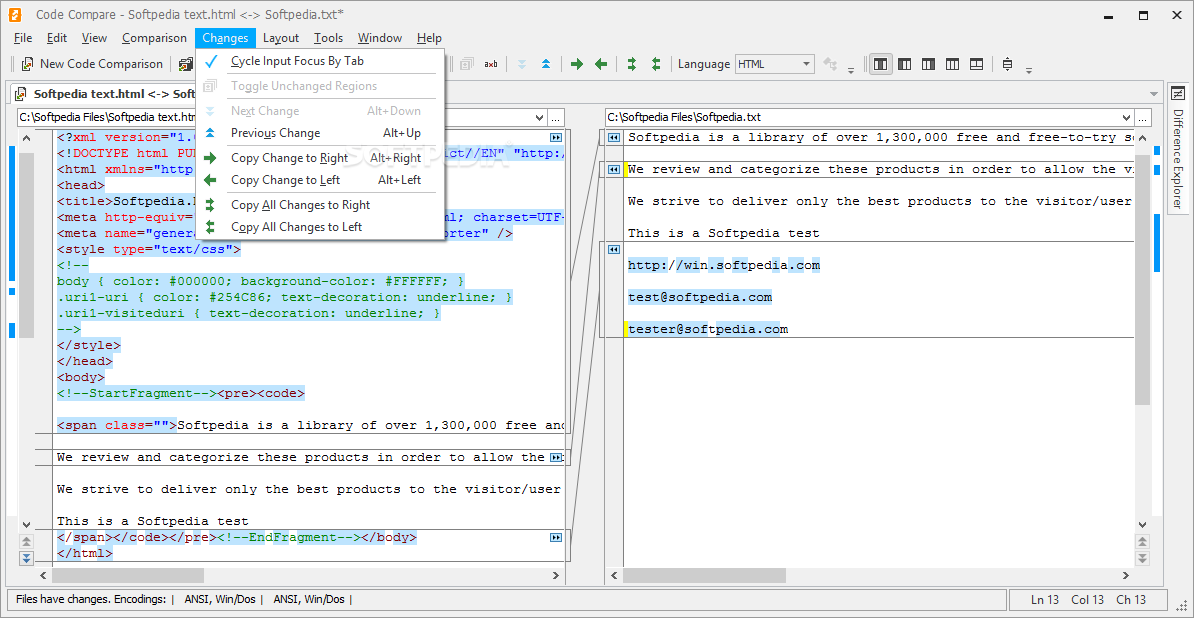
Task: Click the right pane scroll up arrow
Action: click(1142, 139)
